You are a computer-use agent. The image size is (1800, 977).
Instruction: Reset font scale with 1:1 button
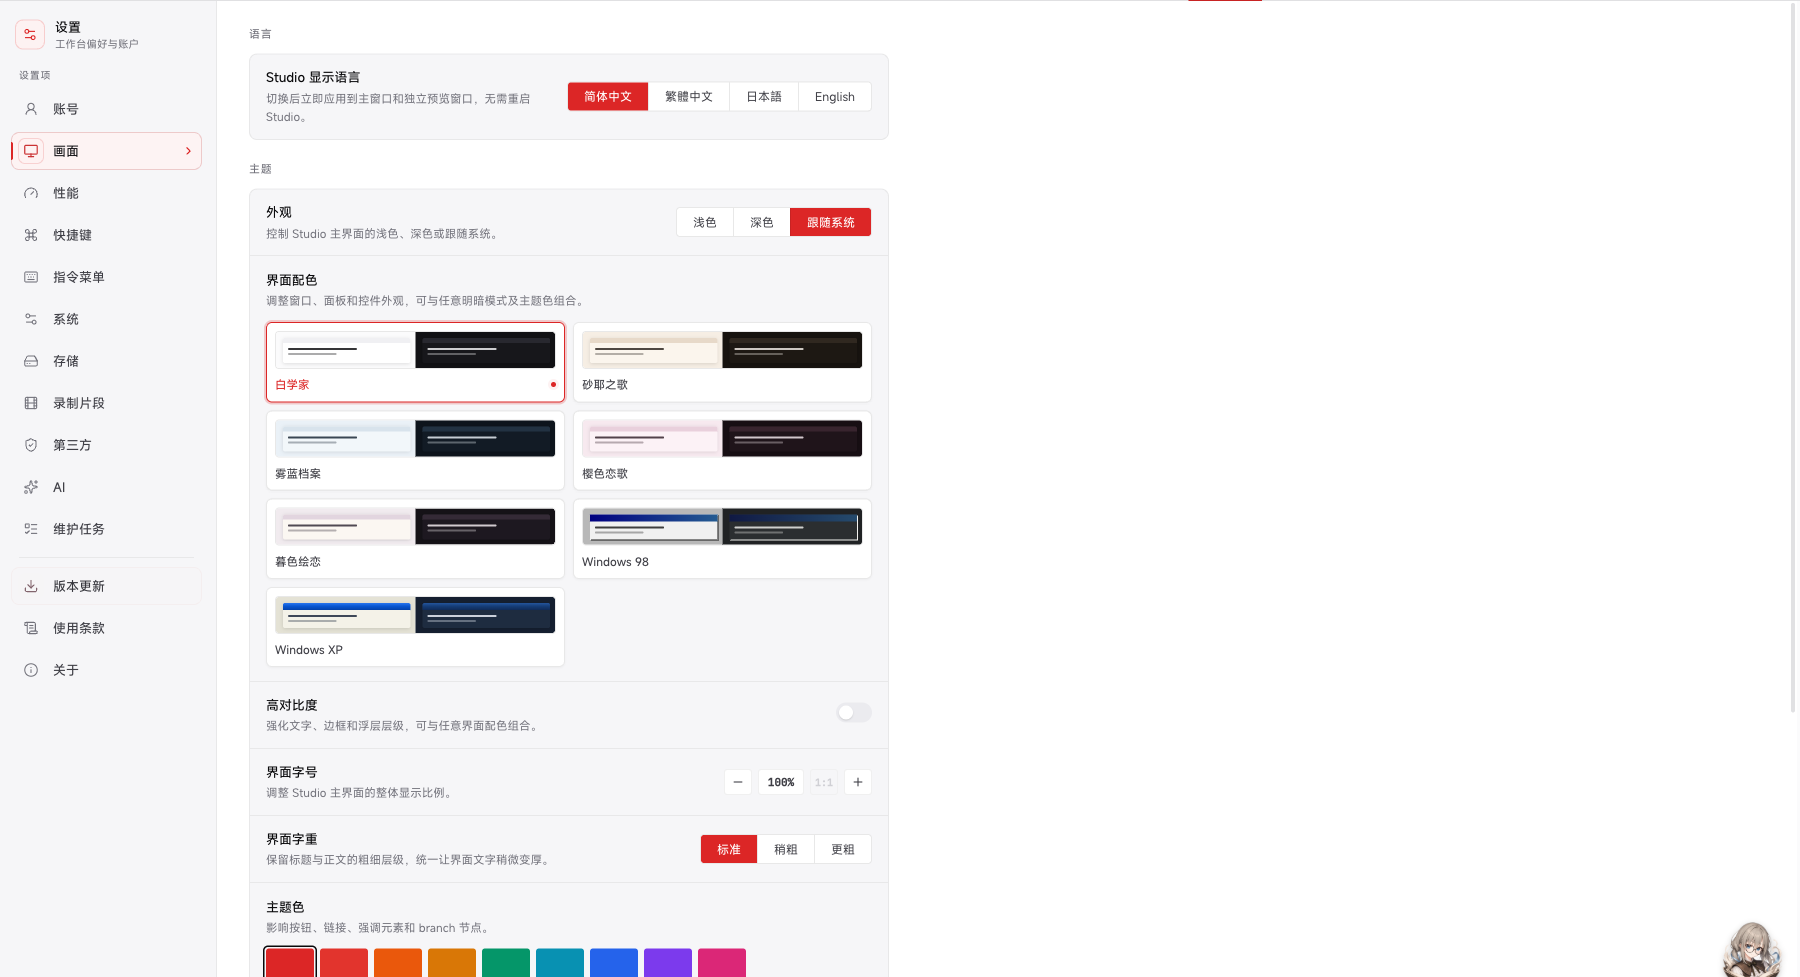[x=824, y=782]
